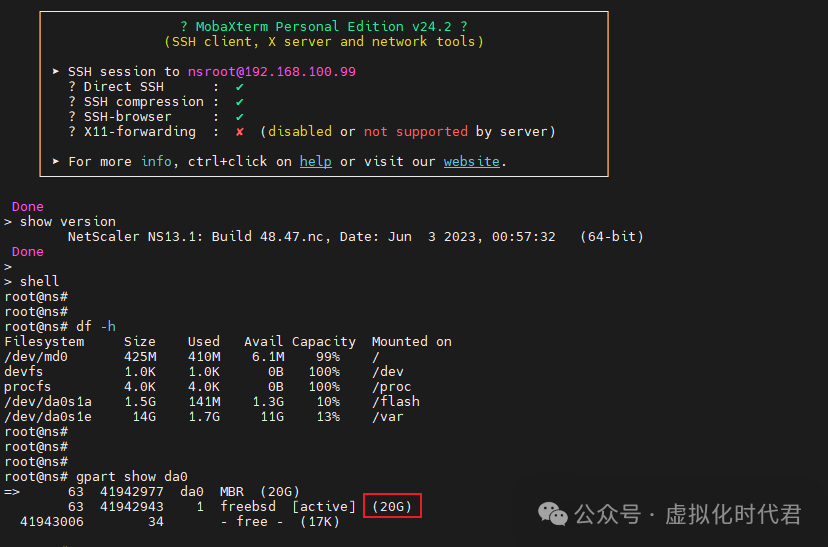828x547 pixels.
Task: Click the 'show version' command line
Action: pos(68,222)
